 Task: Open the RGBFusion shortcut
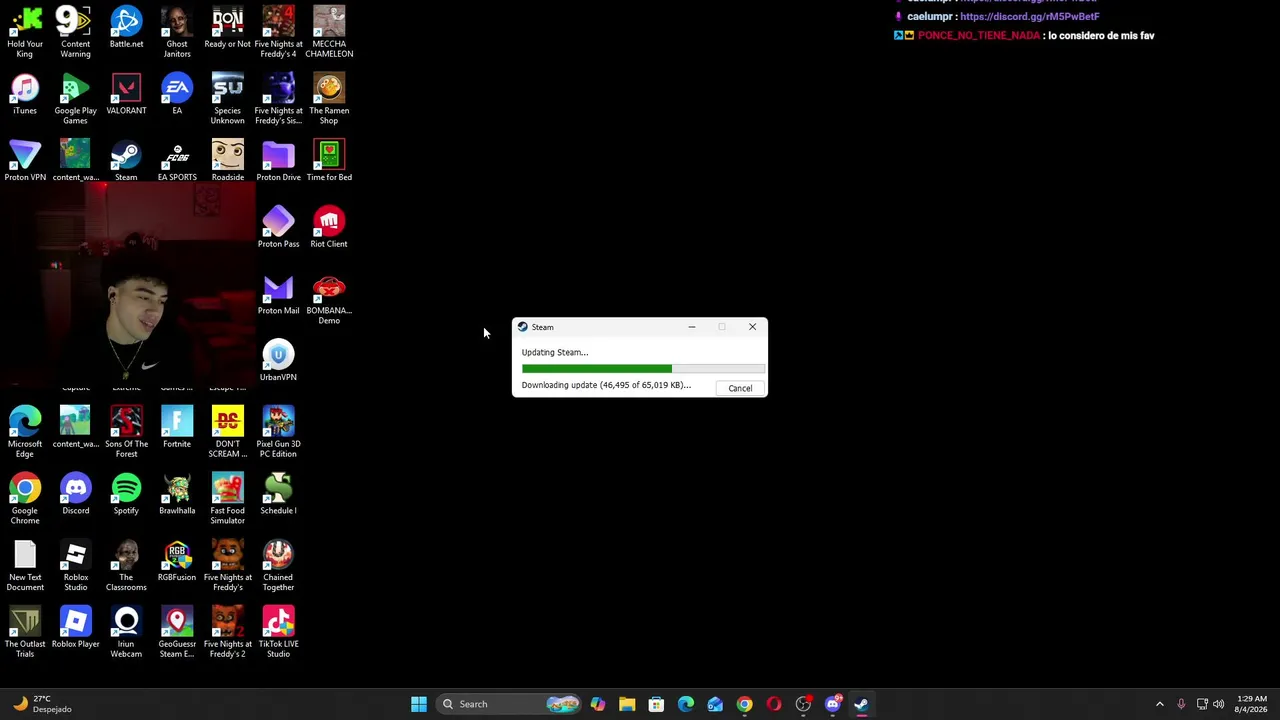point(177,561)
